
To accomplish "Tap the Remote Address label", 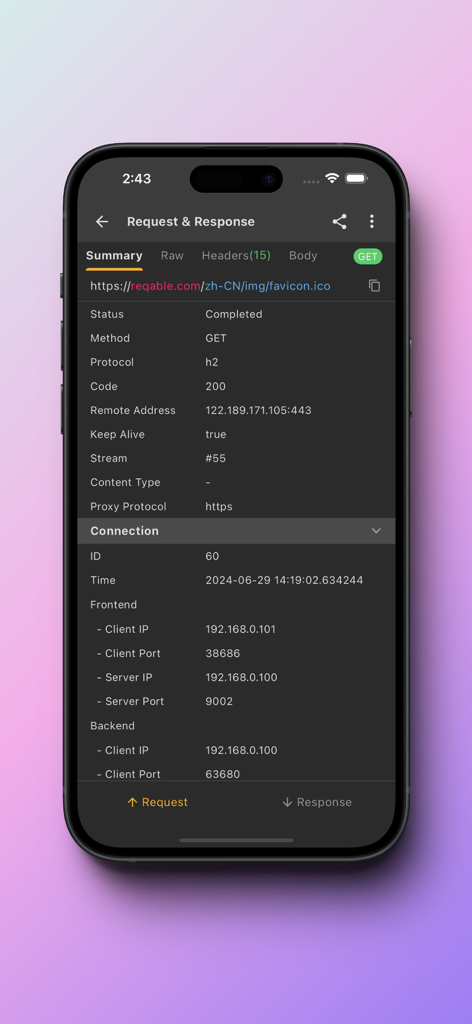I will click(x=133, y=411).
